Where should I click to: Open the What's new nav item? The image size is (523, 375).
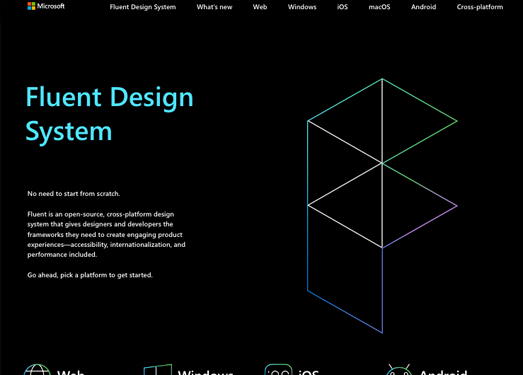(x=214, y=7)
